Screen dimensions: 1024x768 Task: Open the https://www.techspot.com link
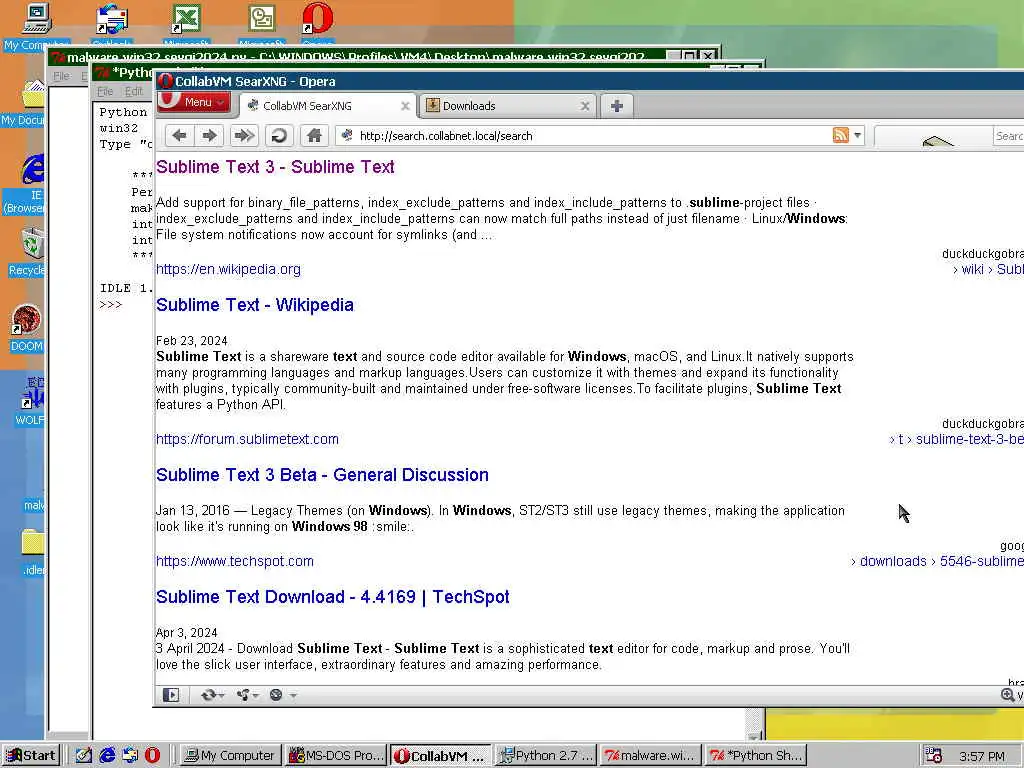[234, 561]
